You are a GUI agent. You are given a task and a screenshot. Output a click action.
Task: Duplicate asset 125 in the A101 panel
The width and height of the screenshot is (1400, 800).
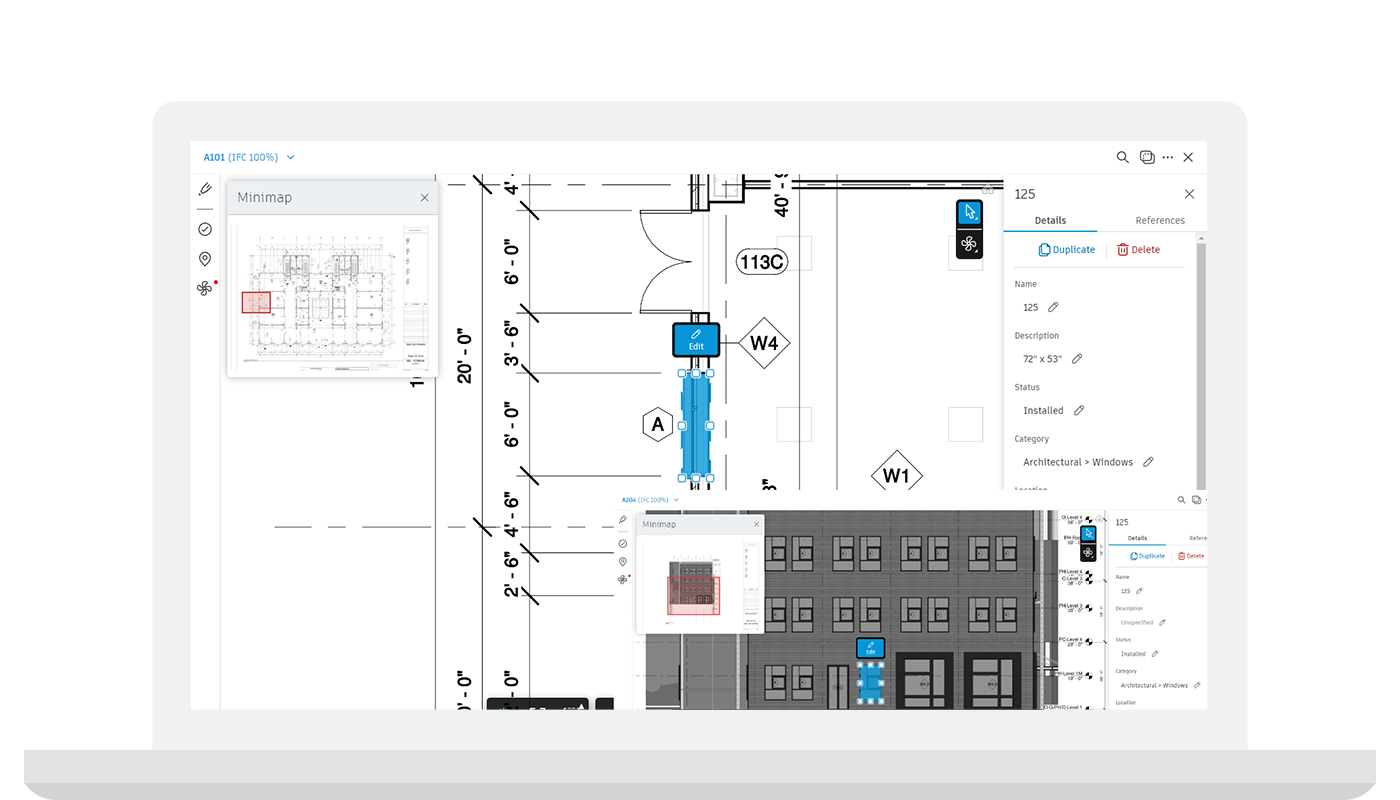[x=1067, y=250]
